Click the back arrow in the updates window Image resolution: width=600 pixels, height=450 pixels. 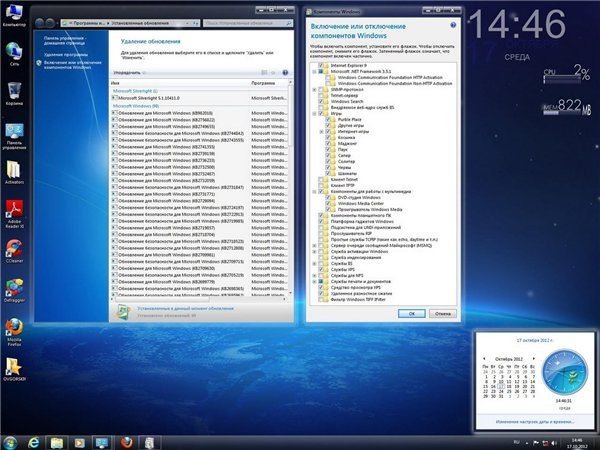[39, 23]
